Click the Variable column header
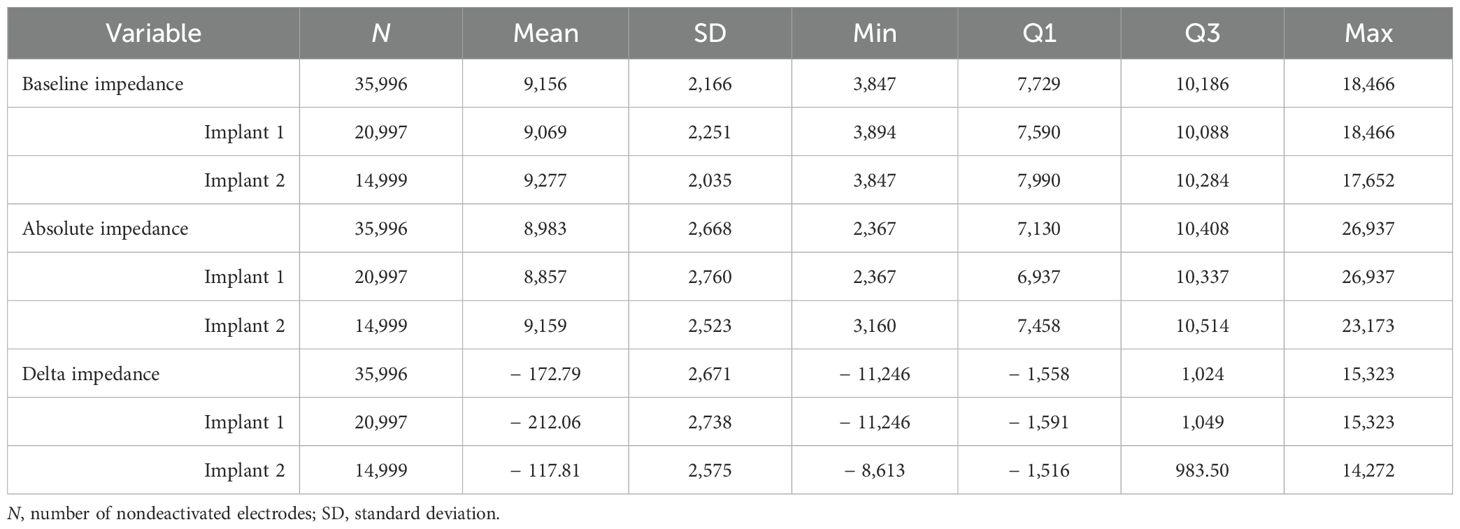Image resolution: width=1460 pixels, height=529 pixels. coord(153,33)
